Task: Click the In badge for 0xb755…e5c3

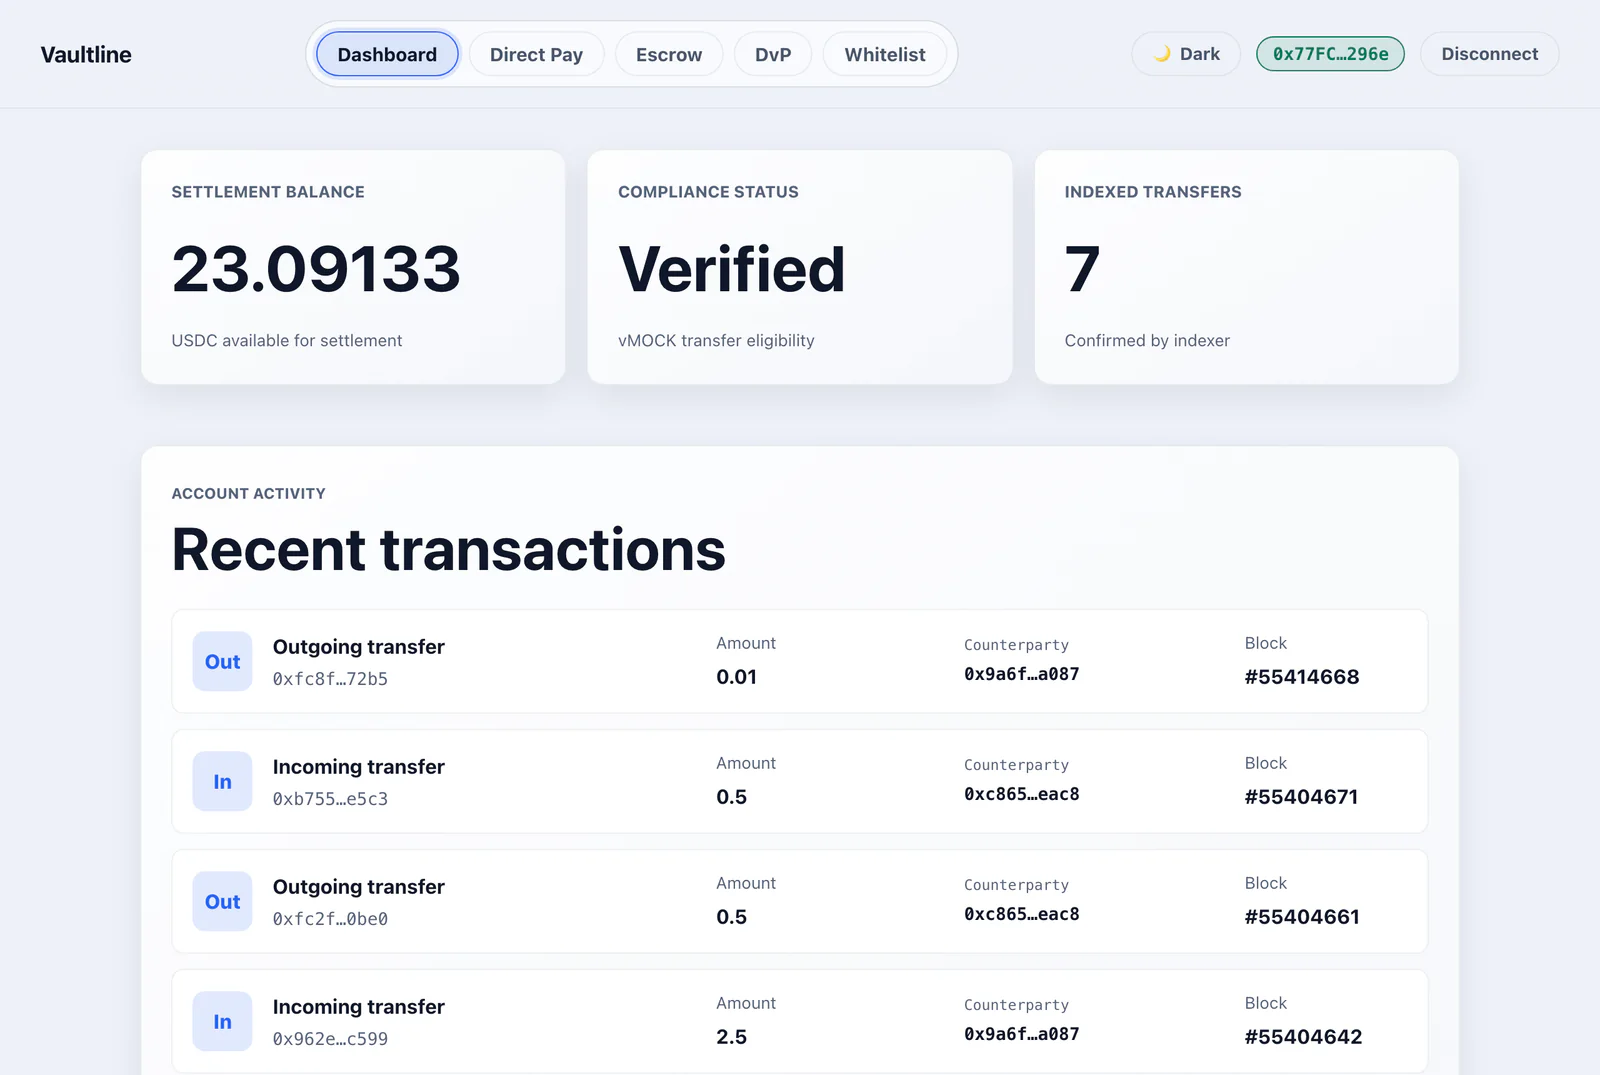Action: 222,781
